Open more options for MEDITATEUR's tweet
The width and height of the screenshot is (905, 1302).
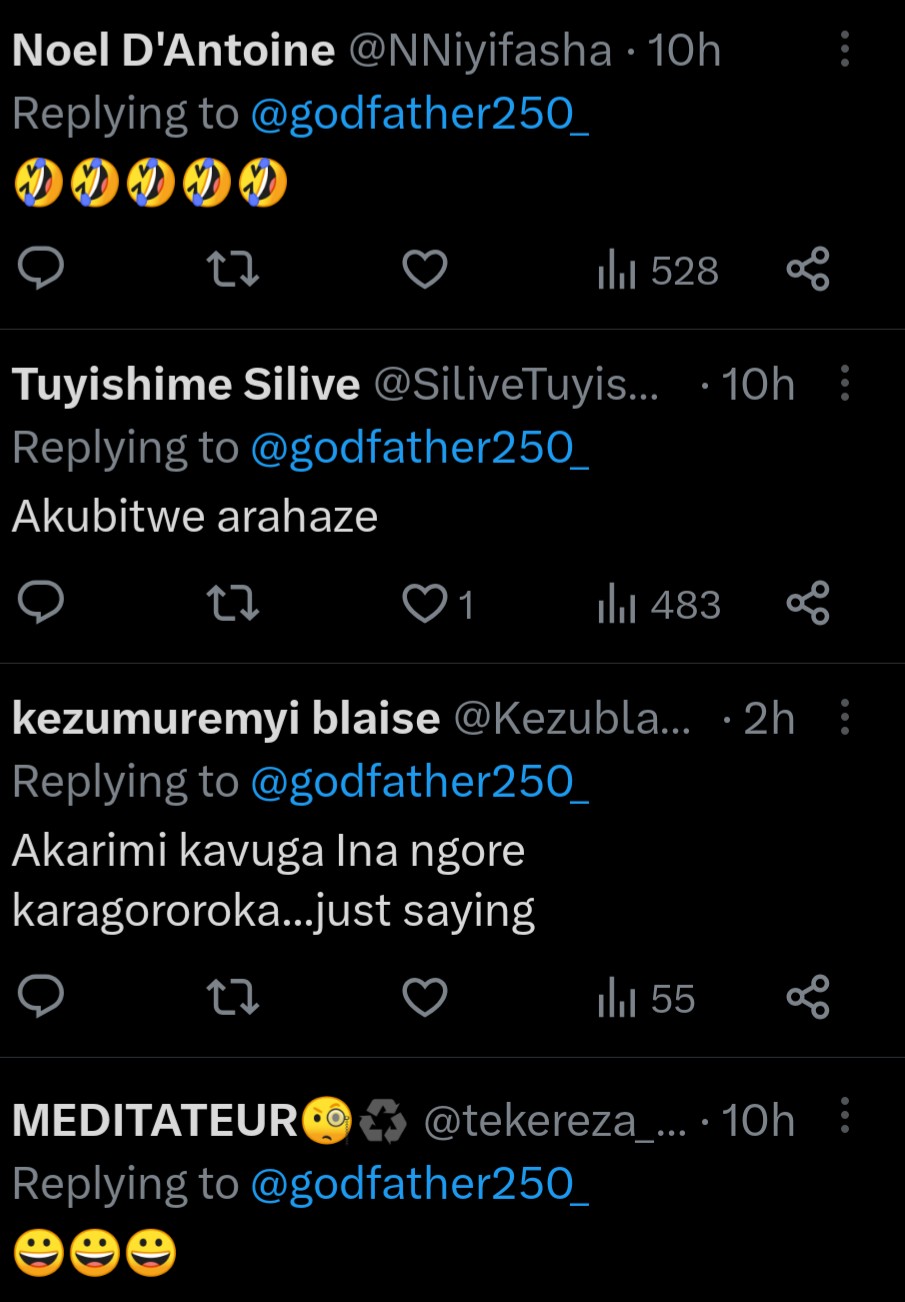(x=845, y=1119)
